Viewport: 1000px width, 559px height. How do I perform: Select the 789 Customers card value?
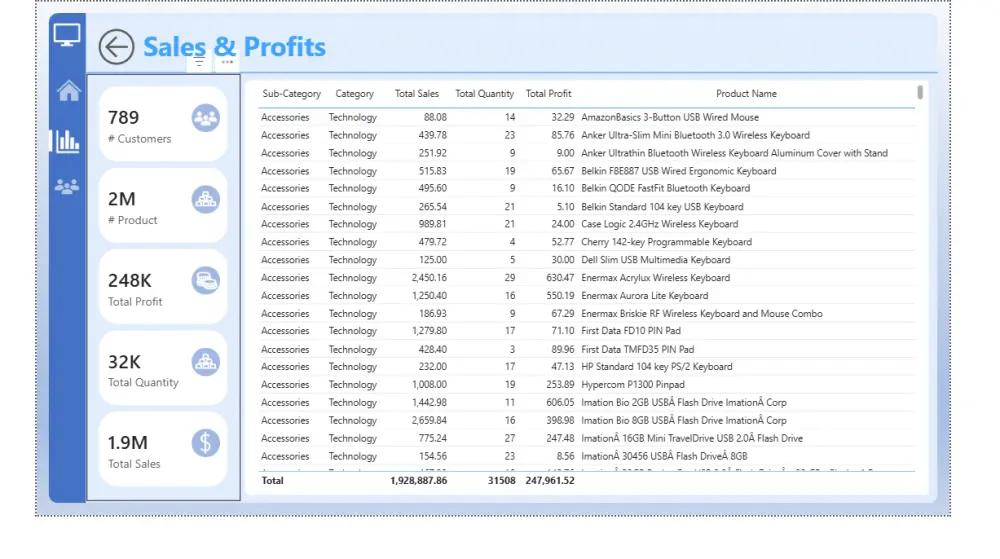click(x=123, y=117)
